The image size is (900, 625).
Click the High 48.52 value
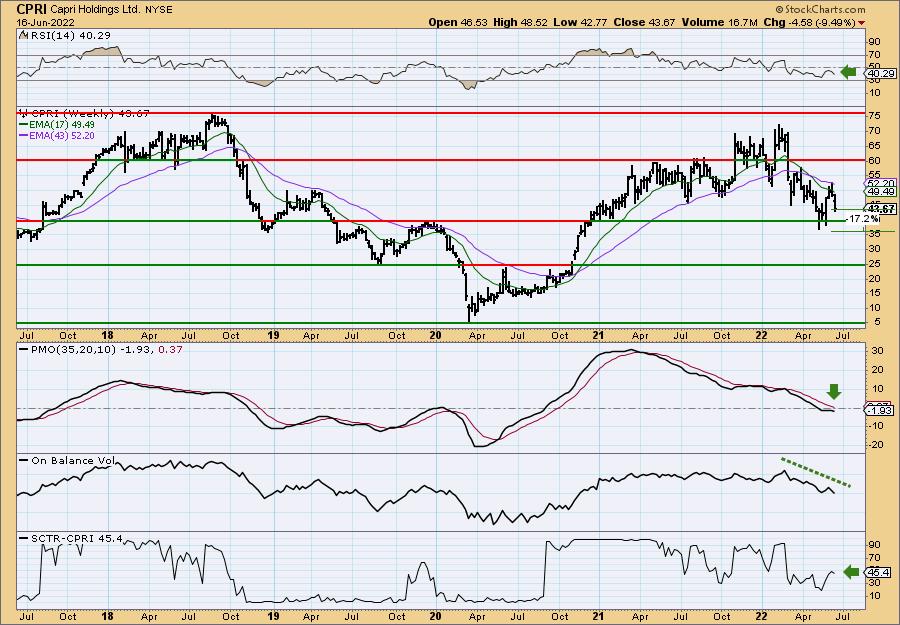(520, 22)
